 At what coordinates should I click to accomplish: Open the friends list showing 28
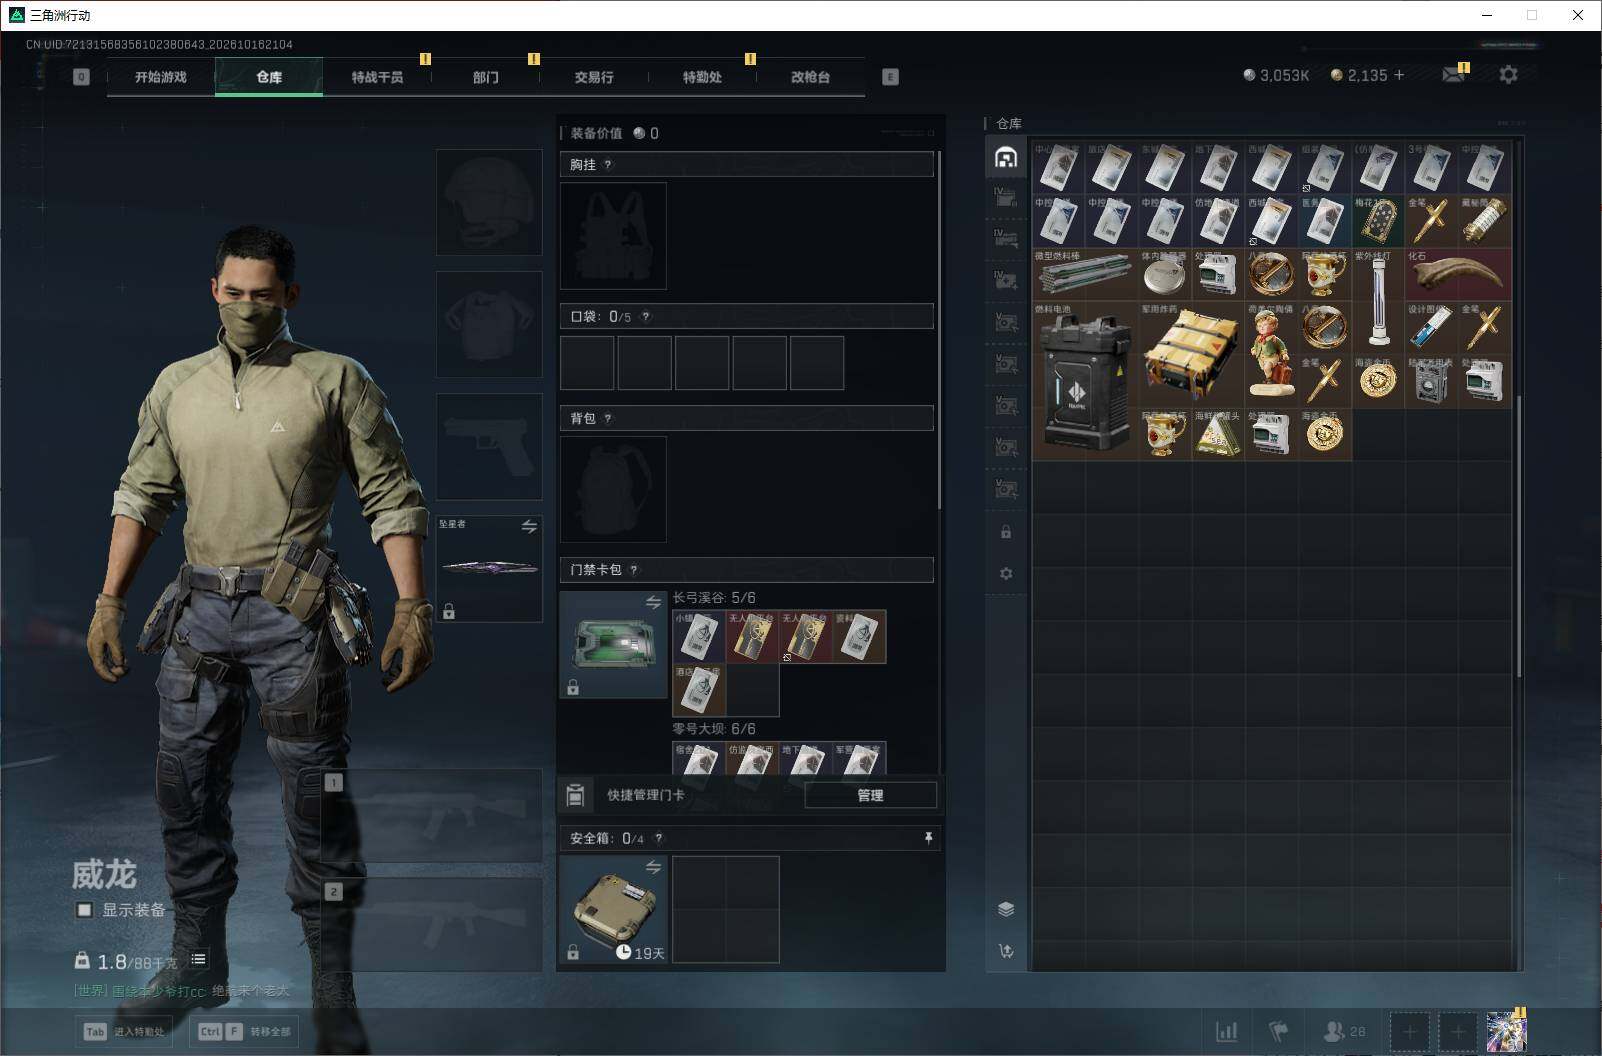1344,1031
